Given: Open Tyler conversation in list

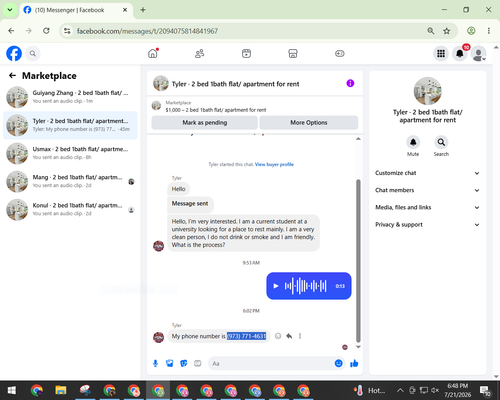Looking at the screenshot, I should (70, 125).
